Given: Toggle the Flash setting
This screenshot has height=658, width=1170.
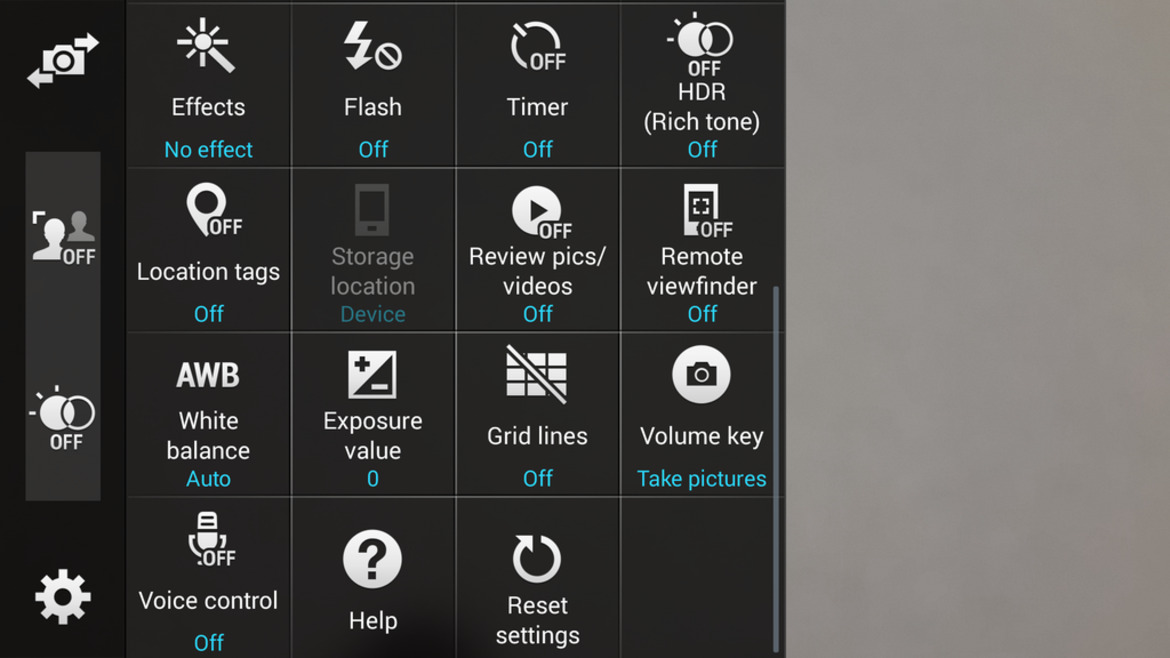Looking at the screenshot, I should pos(373,85).
